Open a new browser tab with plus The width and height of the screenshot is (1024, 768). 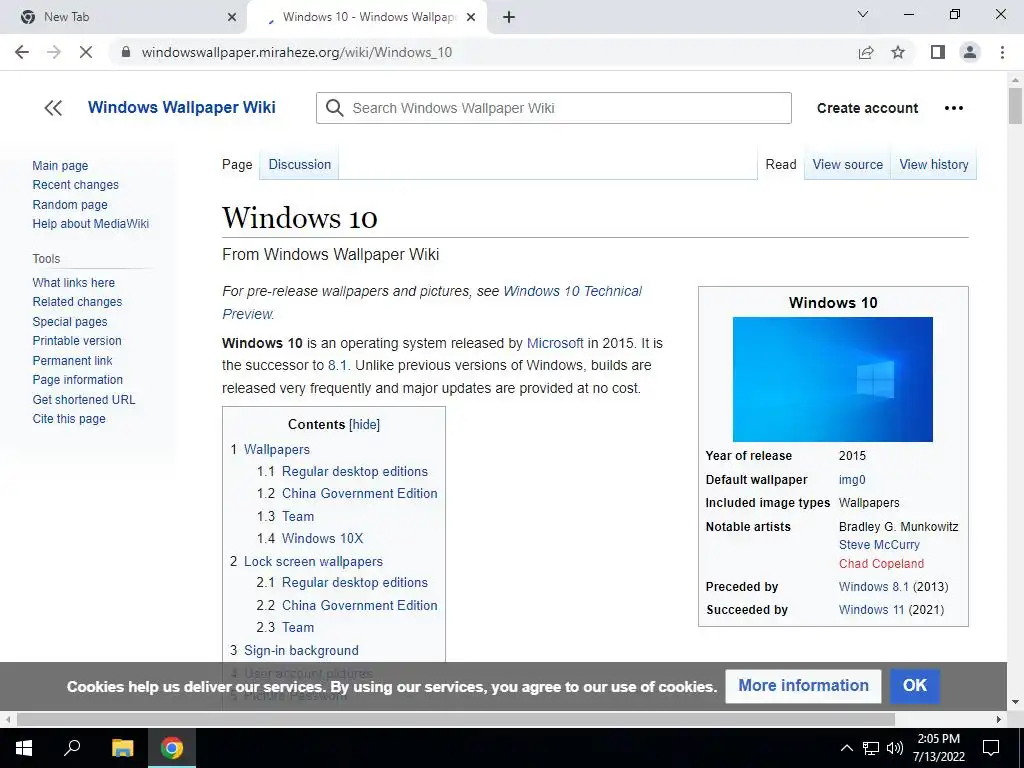coord(509,17)
